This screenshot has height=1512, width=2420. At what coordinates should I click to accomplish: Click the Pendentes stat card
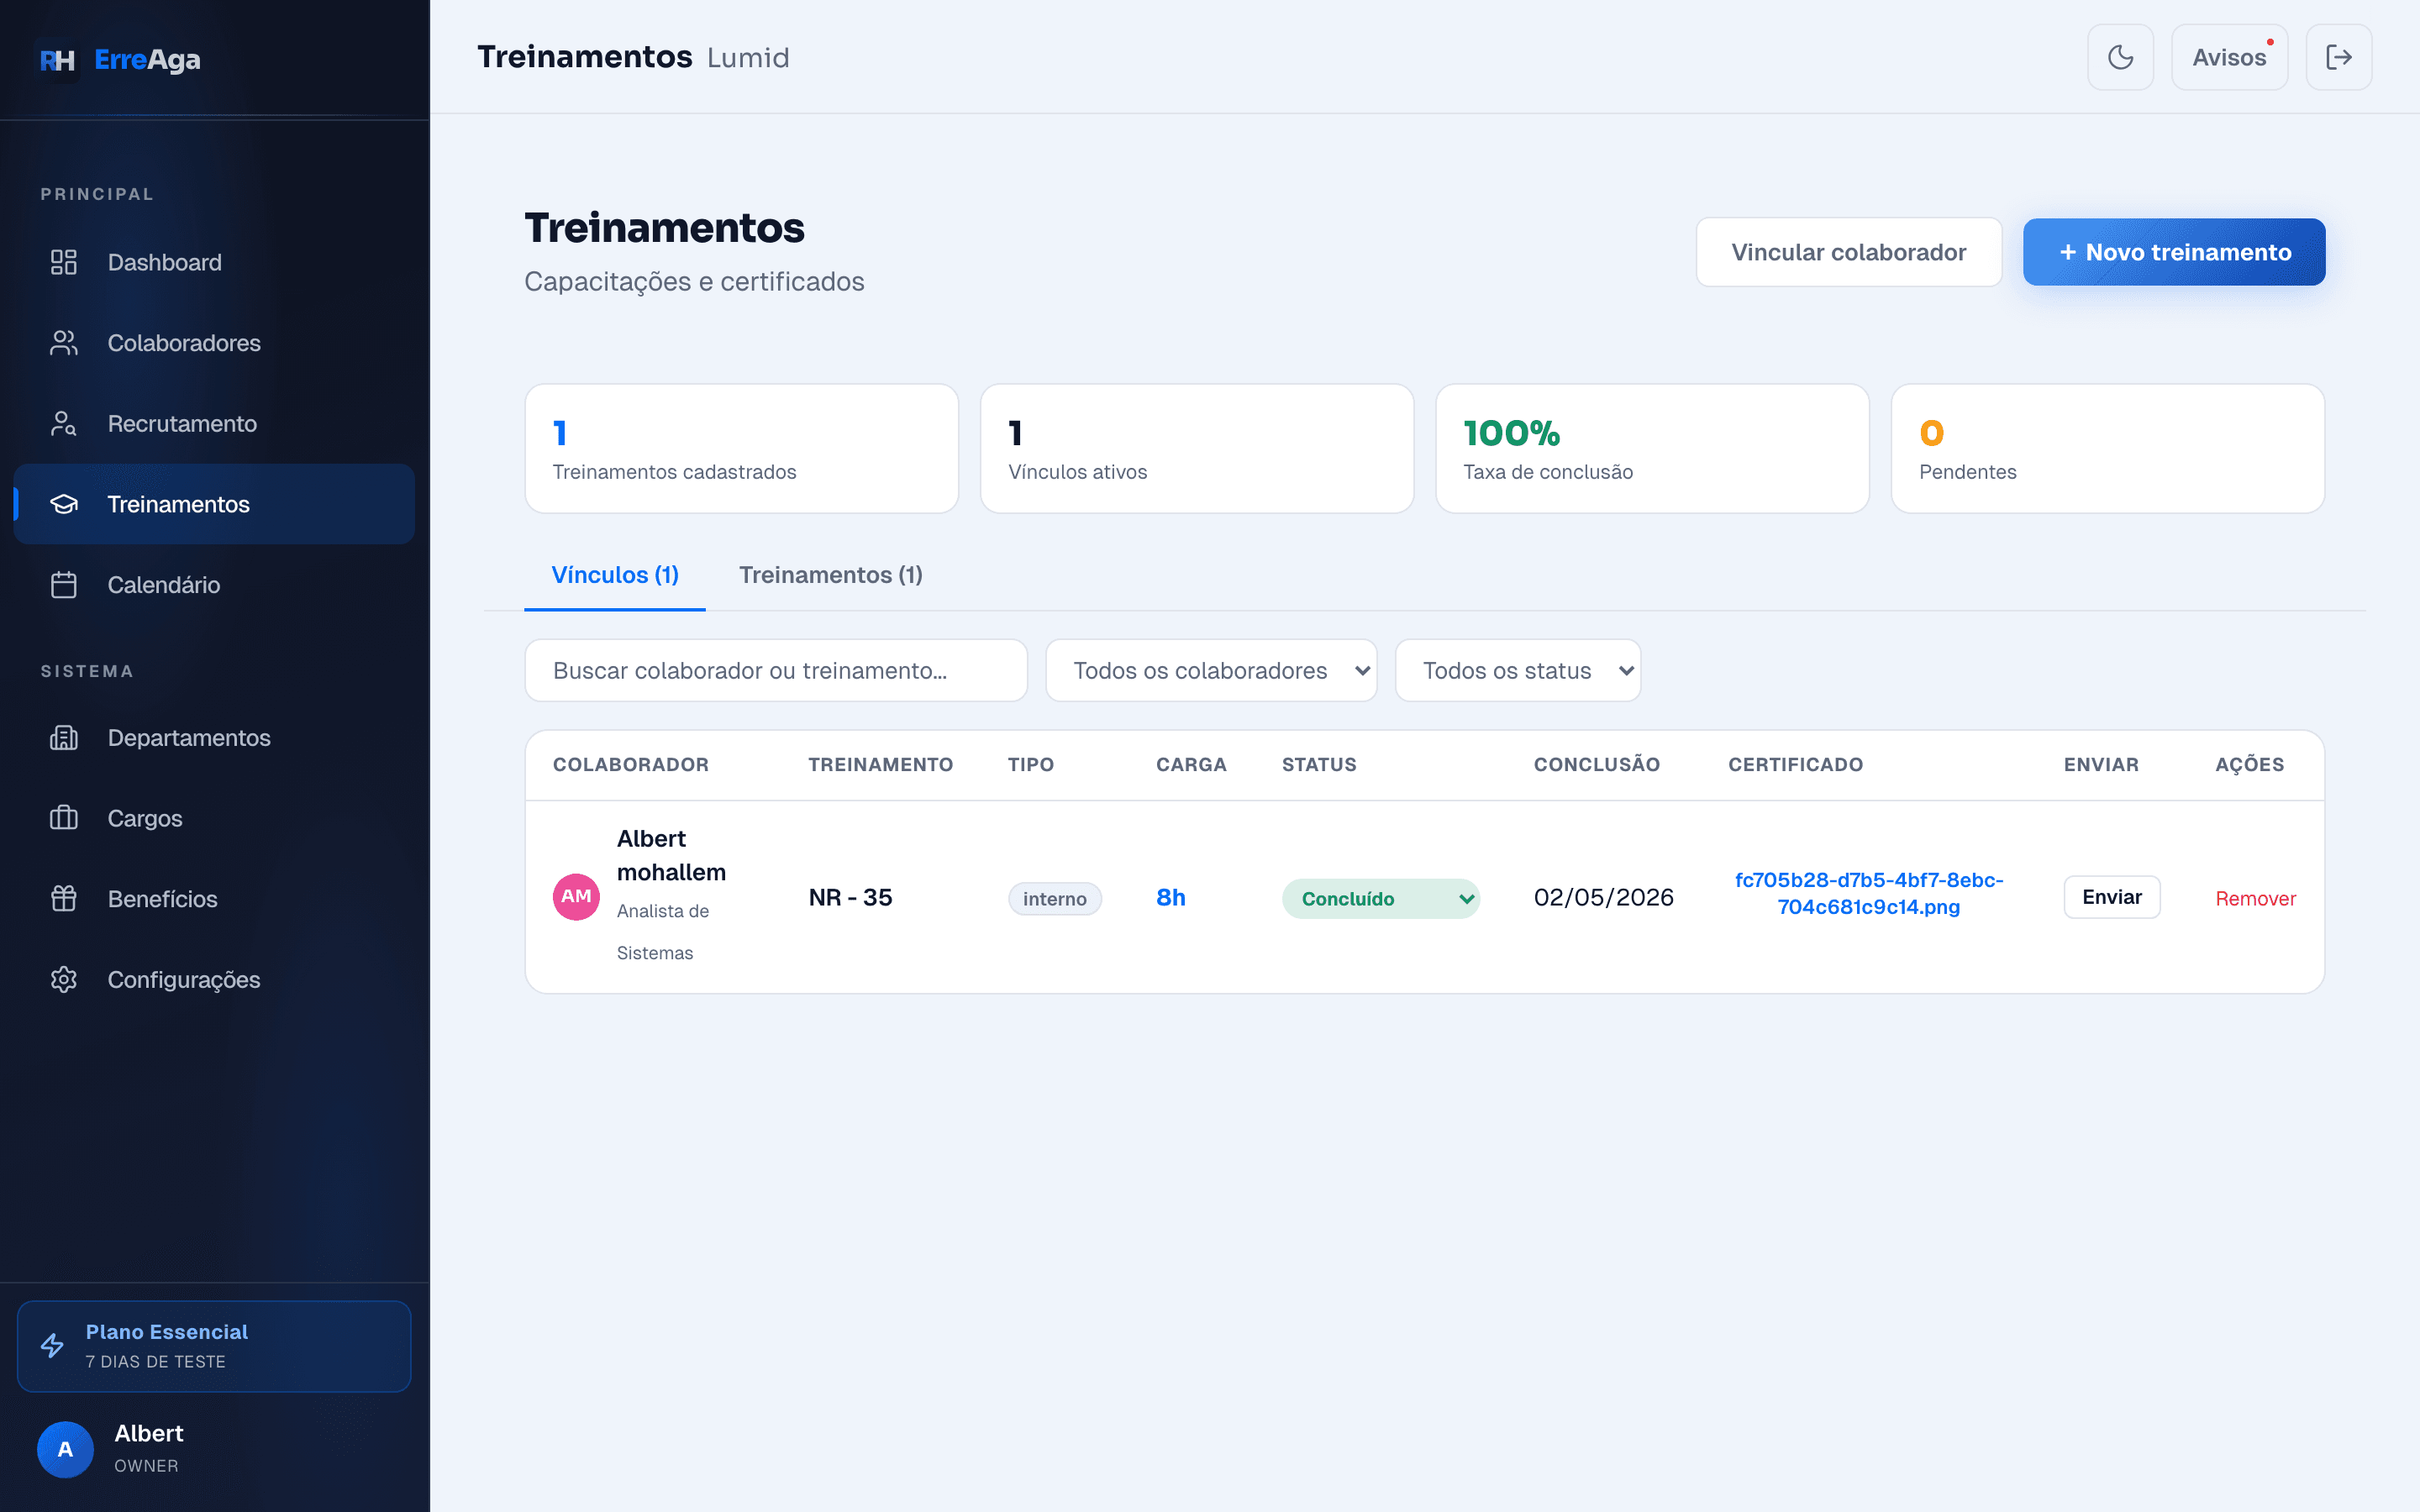pyautogui.click(x=2108, y=449)
